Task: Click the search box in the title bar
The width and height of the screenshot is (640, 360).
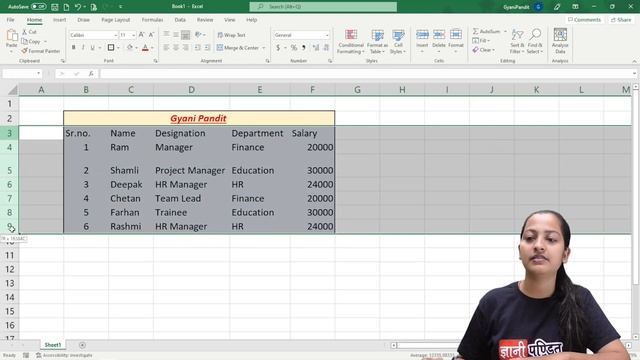Action: tap(323, 7)
